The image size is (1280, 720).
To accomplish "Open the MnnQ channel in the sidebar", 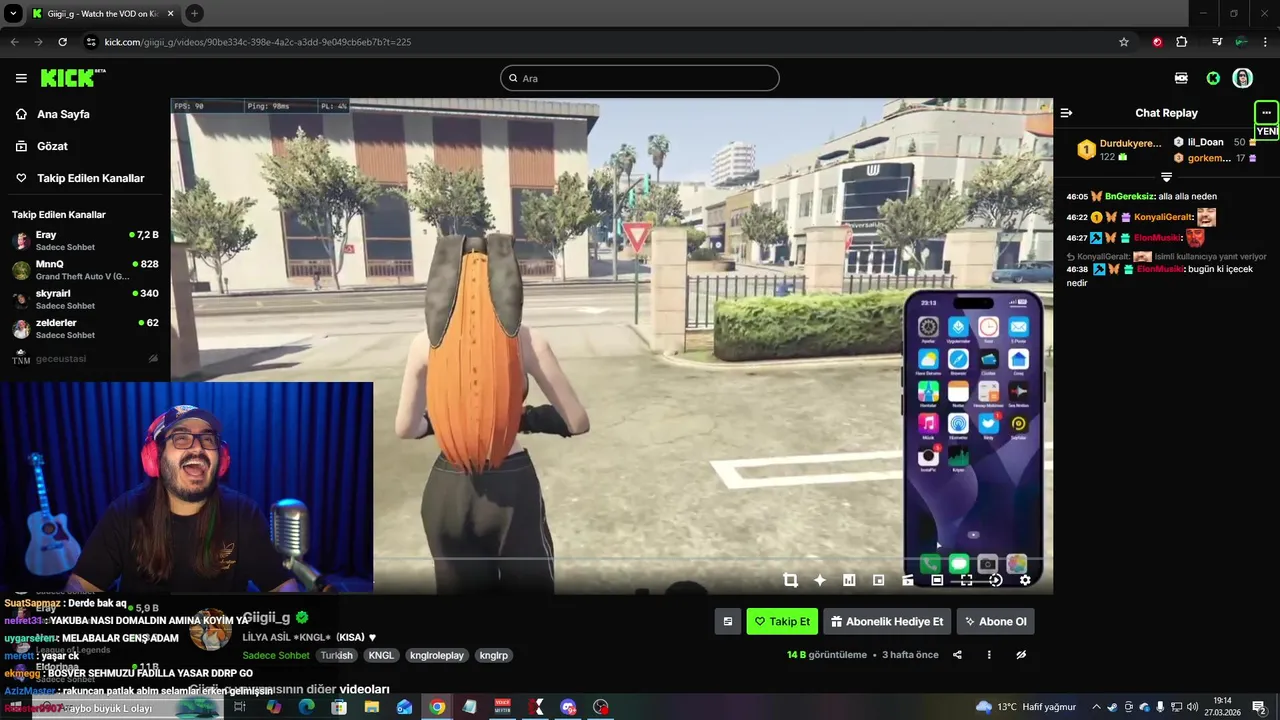I will 85,270.
